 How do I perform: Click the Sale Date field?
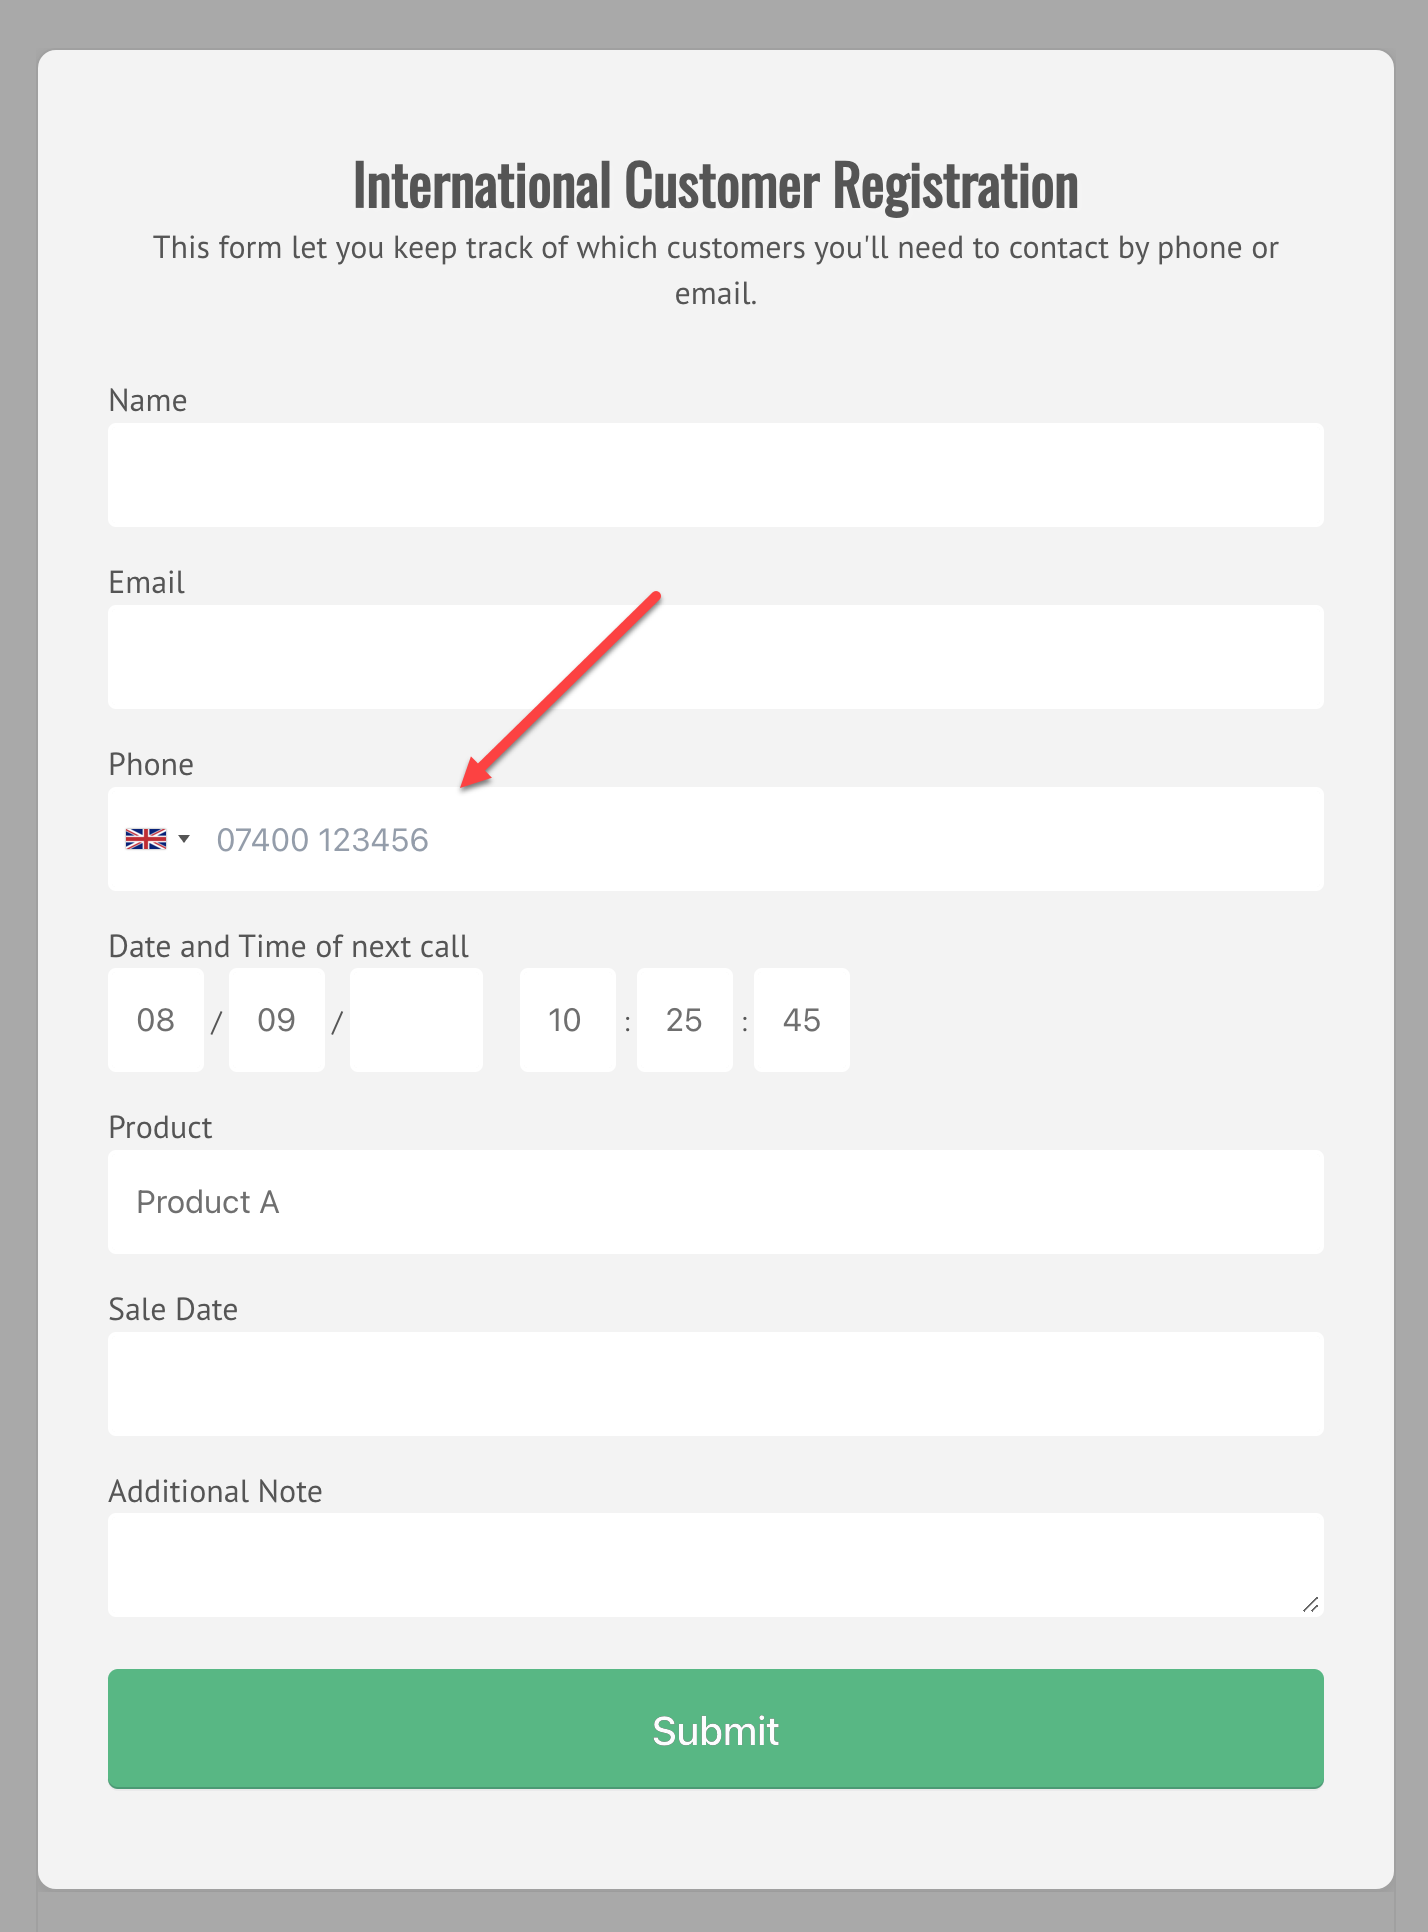click(714, 1384)
